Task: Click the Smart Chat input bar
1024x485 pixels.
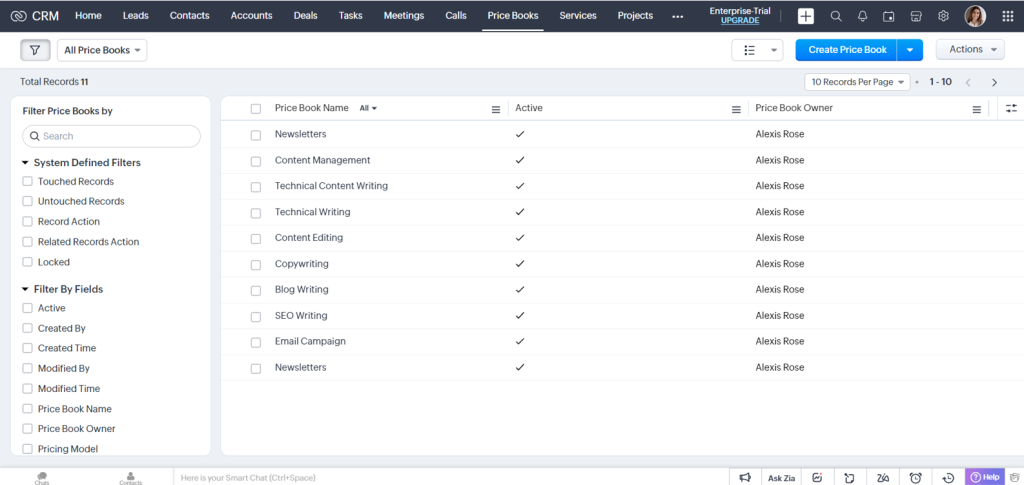Action: tap(451, 478)
